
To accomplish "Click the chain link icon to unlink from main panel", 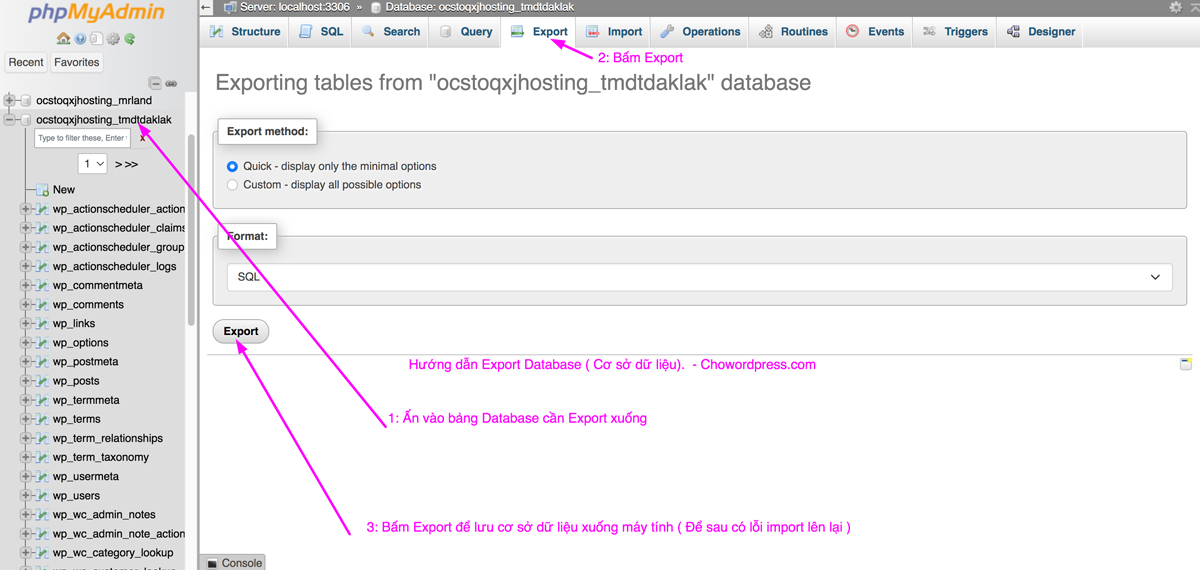I will click(x=171, y=83).
